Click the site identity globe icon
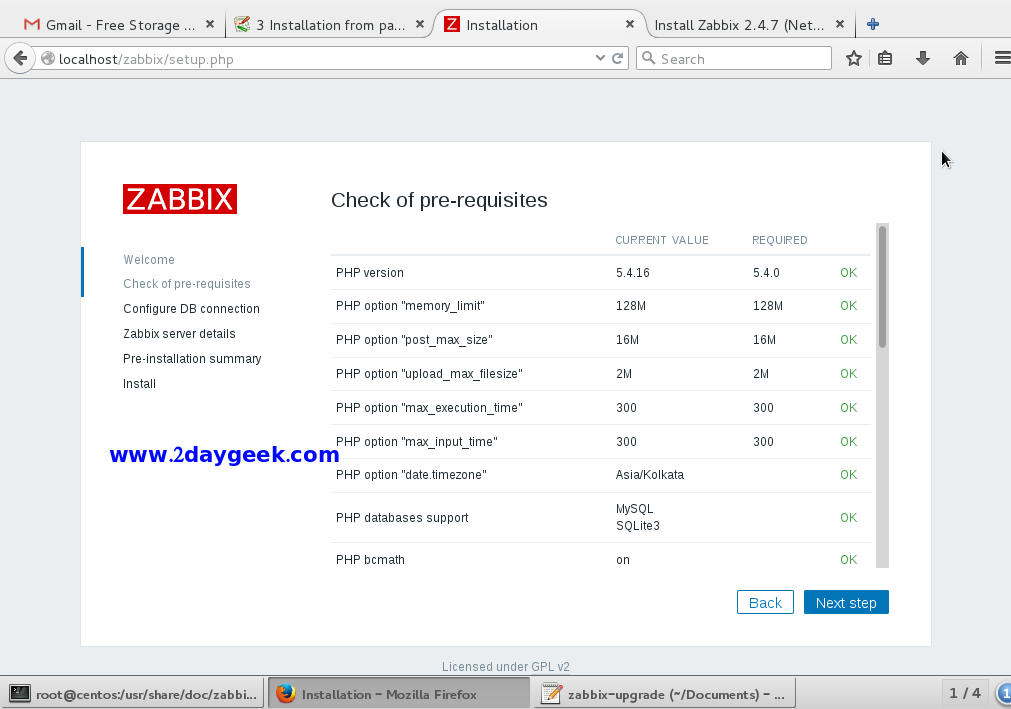The width and height of the screenshot is (1011, 709). (48, 59)
